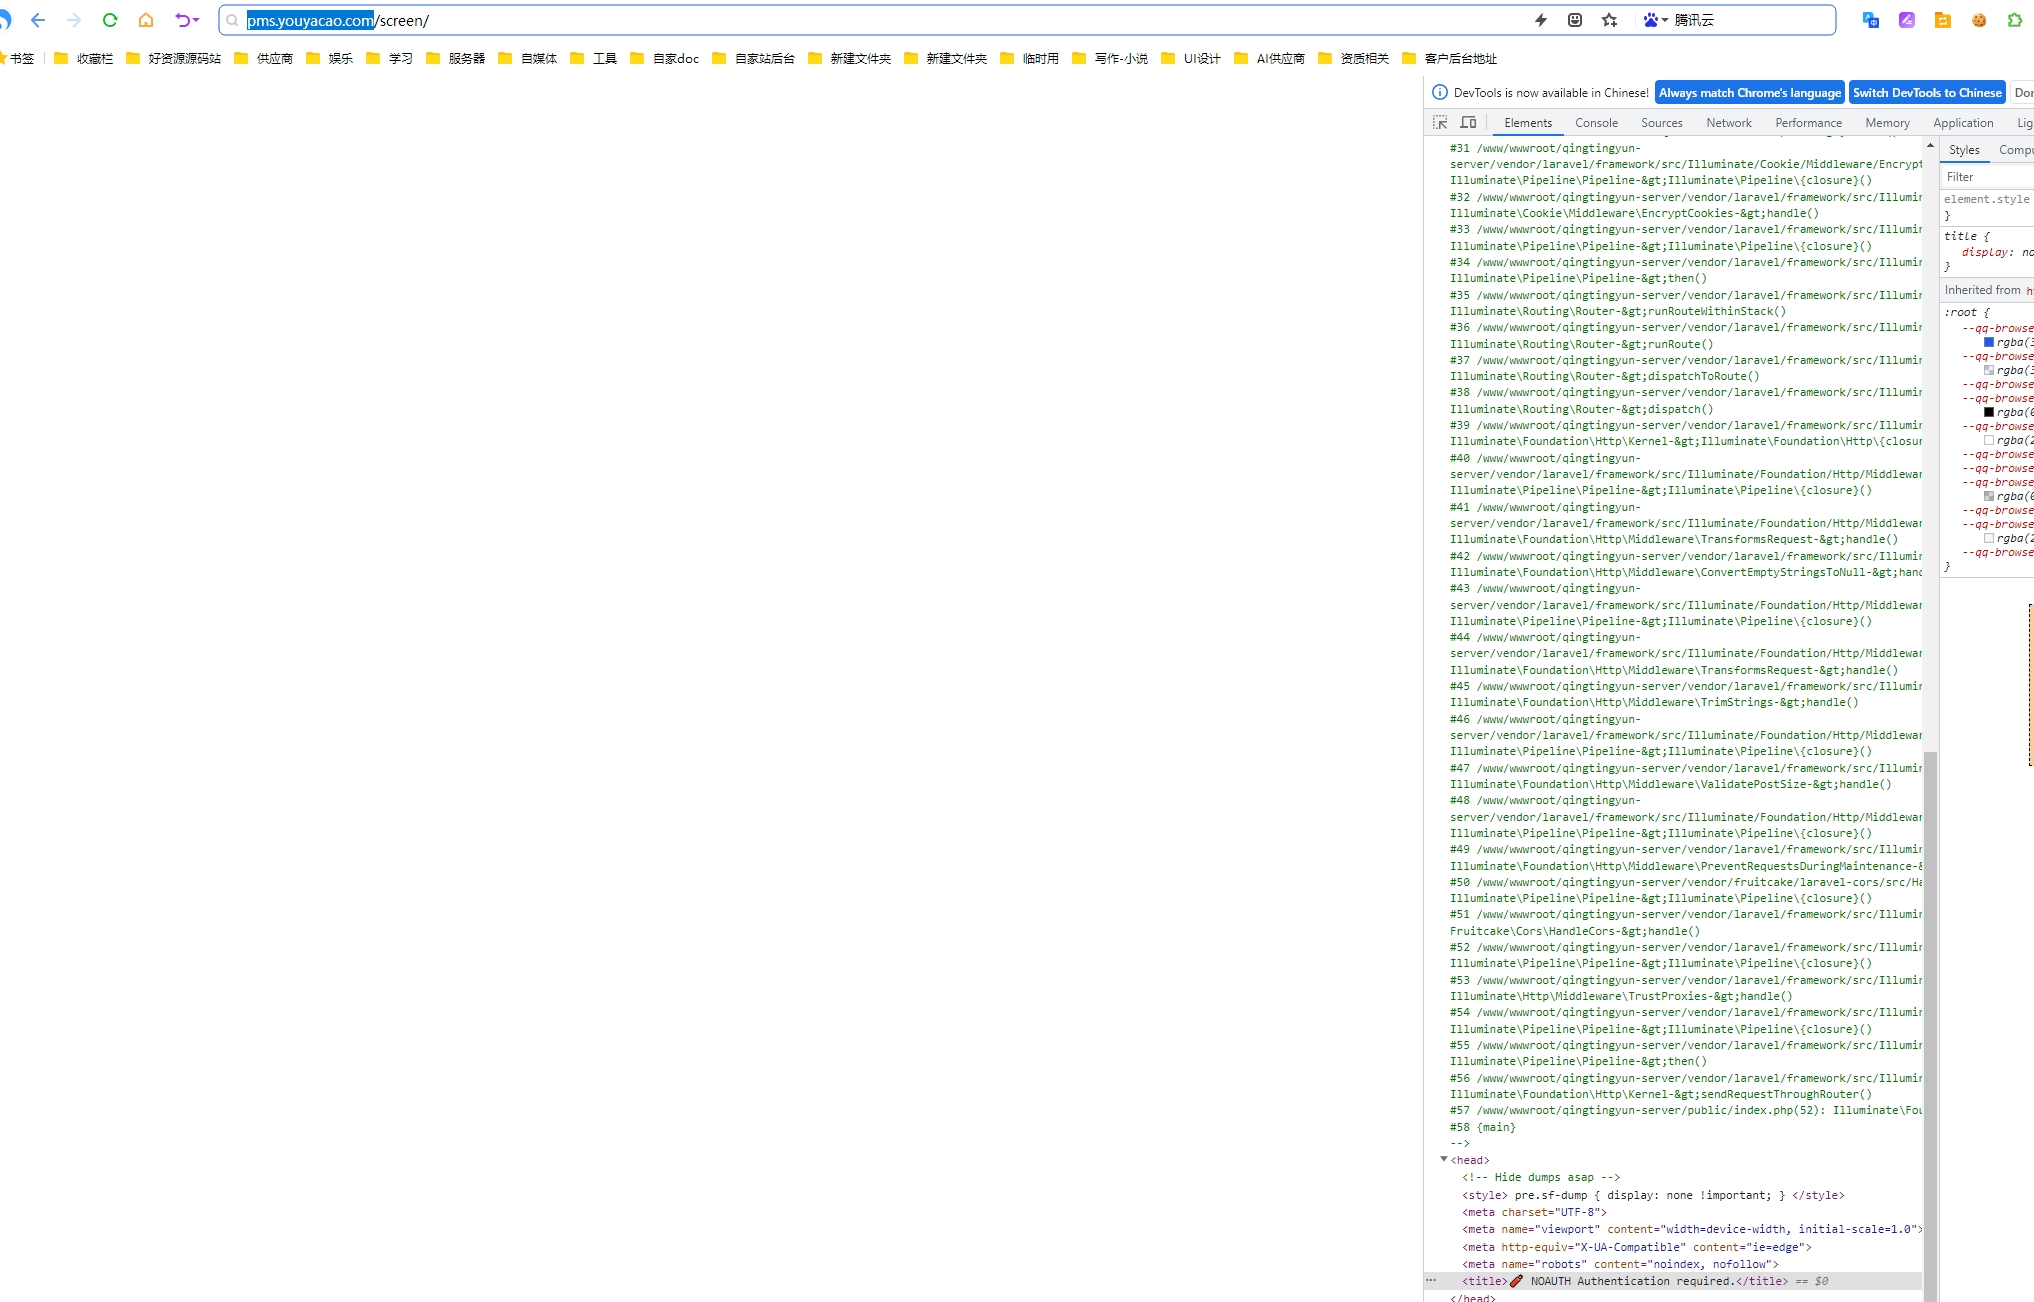Image resolution: width=2034 pixels, height=1302 pixels.
Task: Collapse the head element in DOM tree
Action: tap(1444, 1160)
